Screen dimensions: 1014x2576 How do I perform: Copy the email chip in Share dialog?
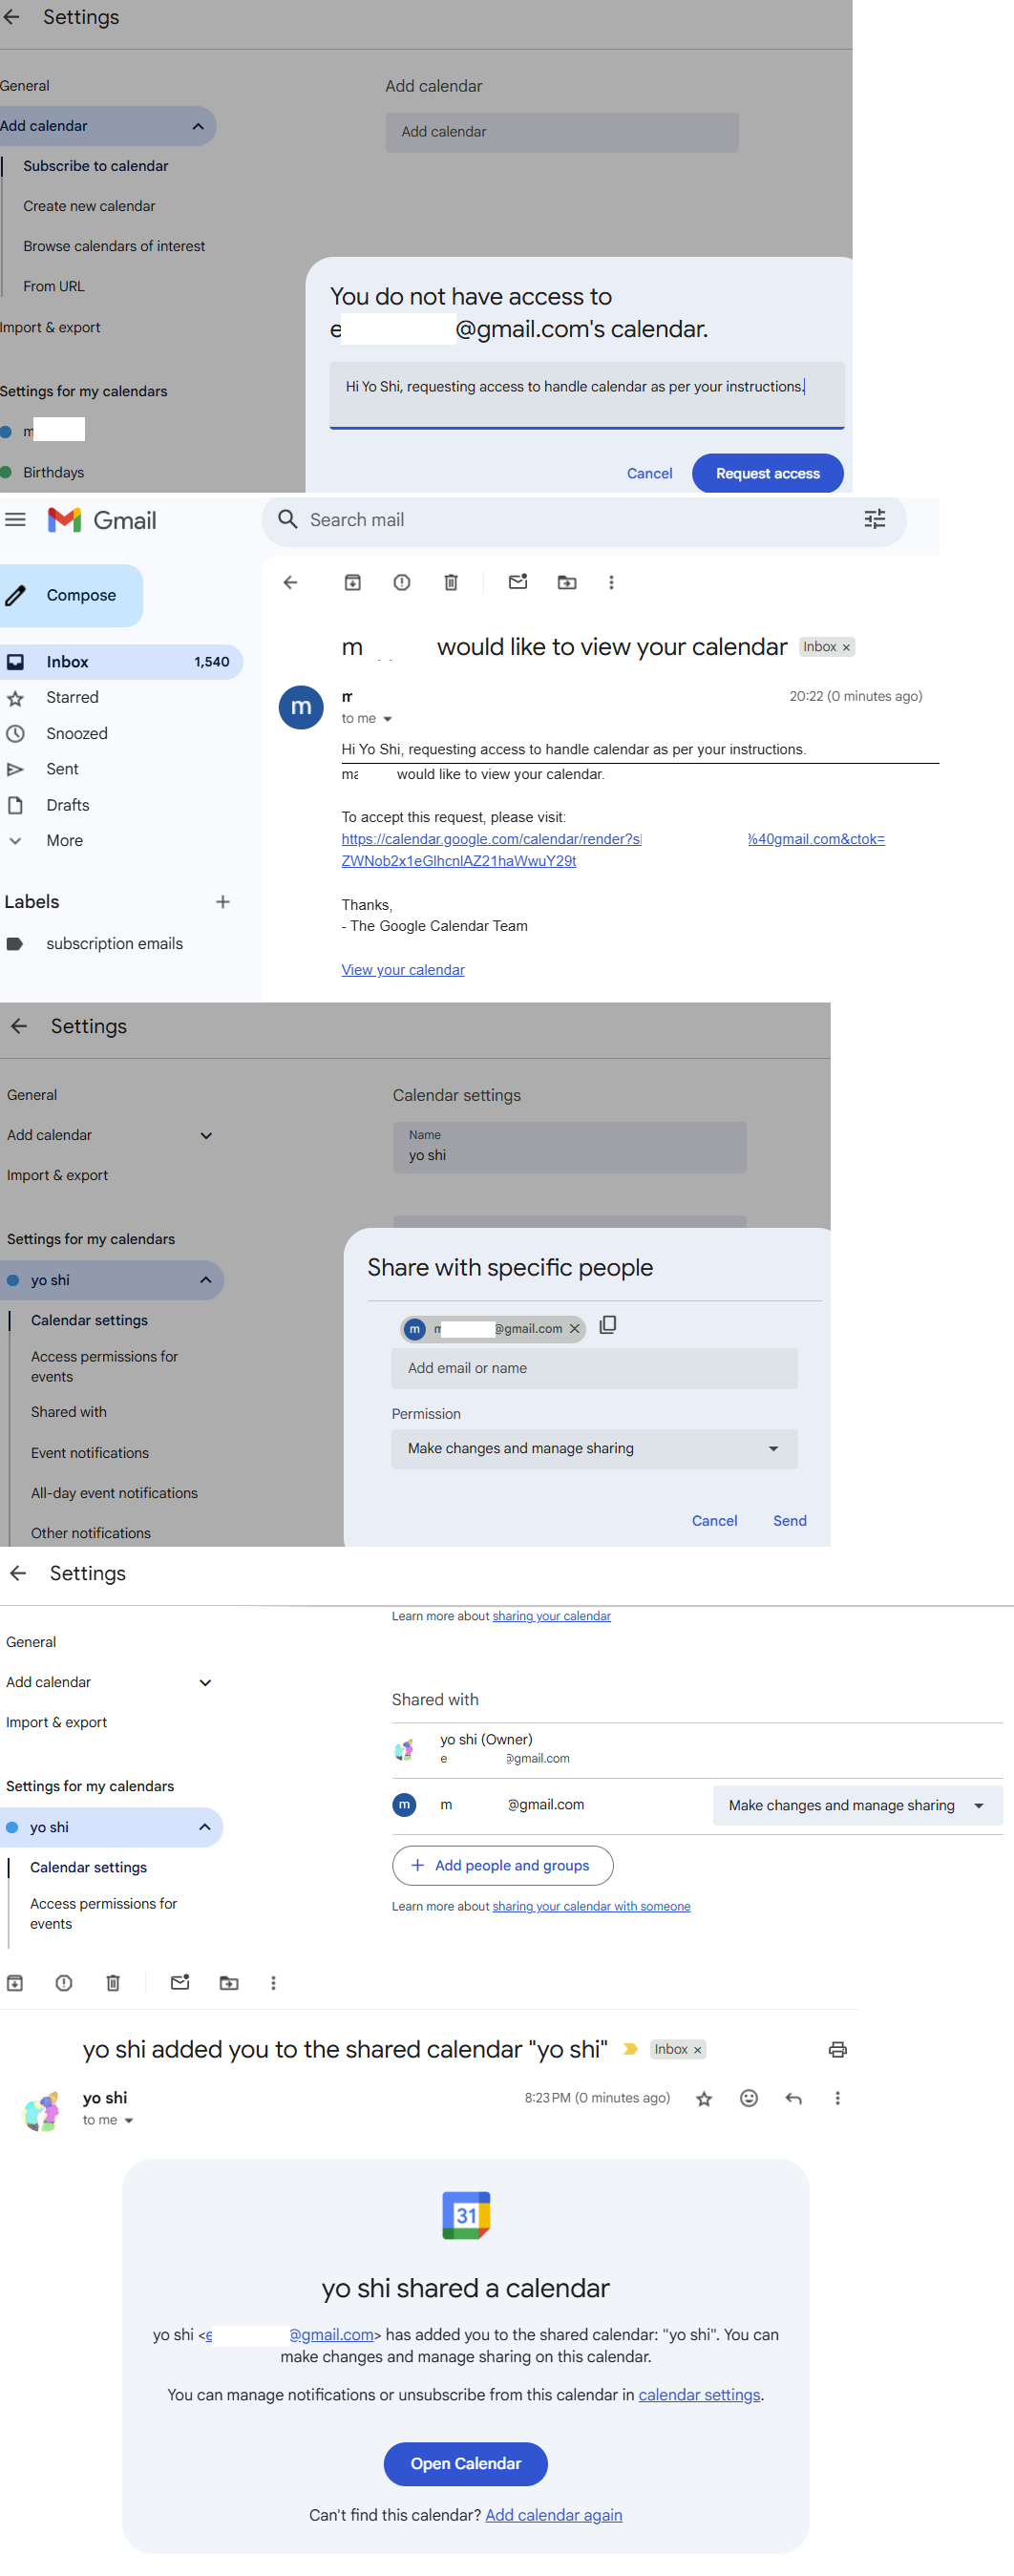click(x=607, y=1325)
